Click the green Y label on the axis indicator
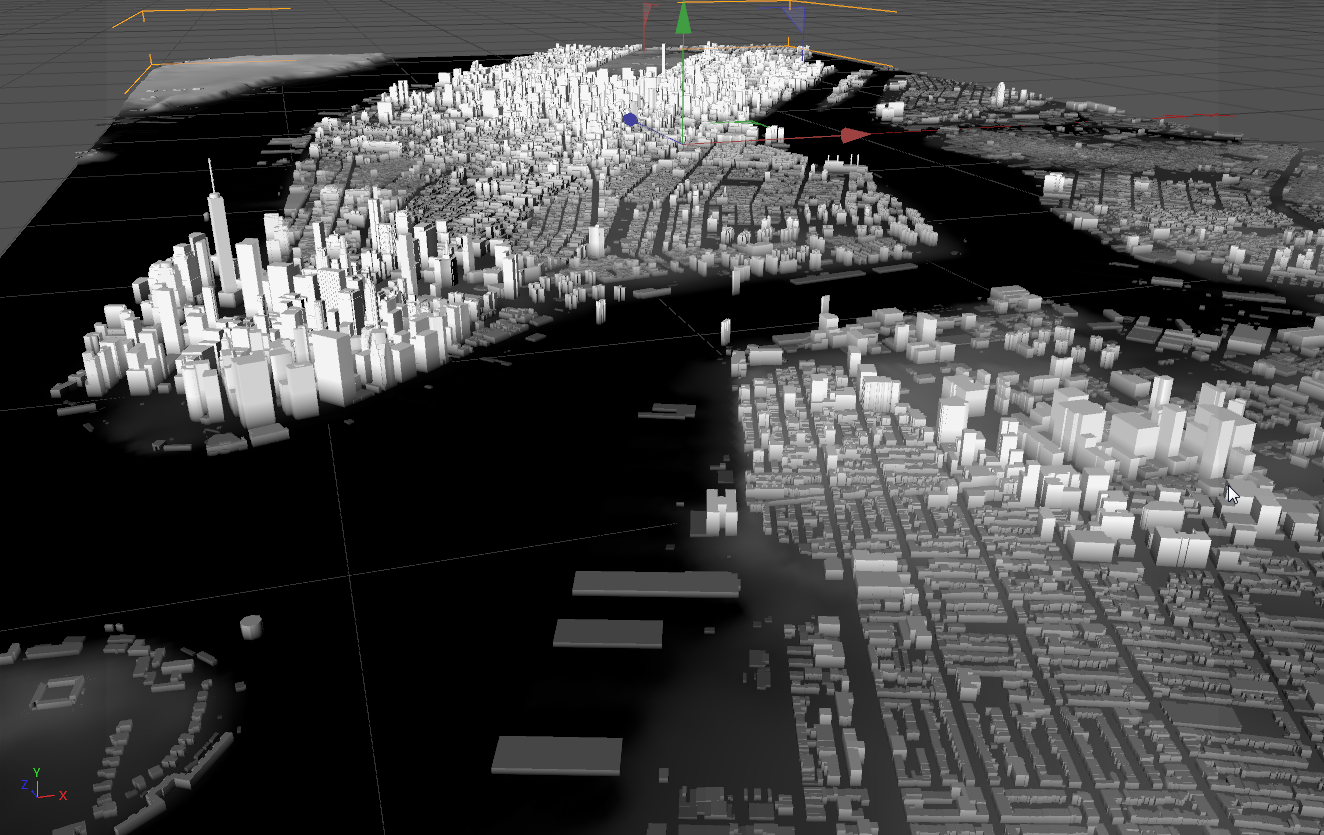Viewport: 1324px width, 835px height. tap(36, 772)
